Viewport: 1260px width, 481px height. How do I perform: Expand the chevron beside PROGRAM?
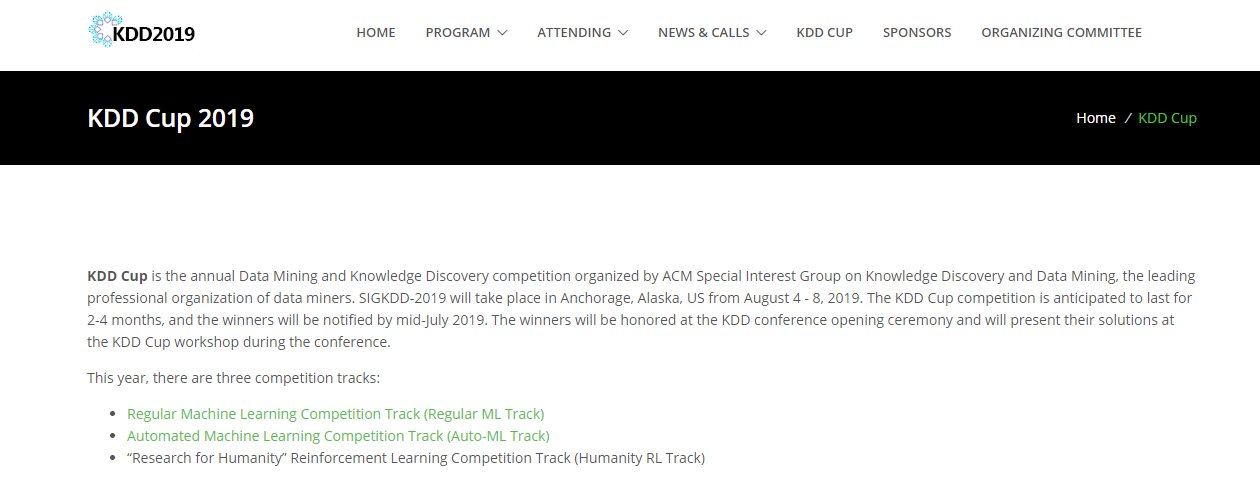502,33
